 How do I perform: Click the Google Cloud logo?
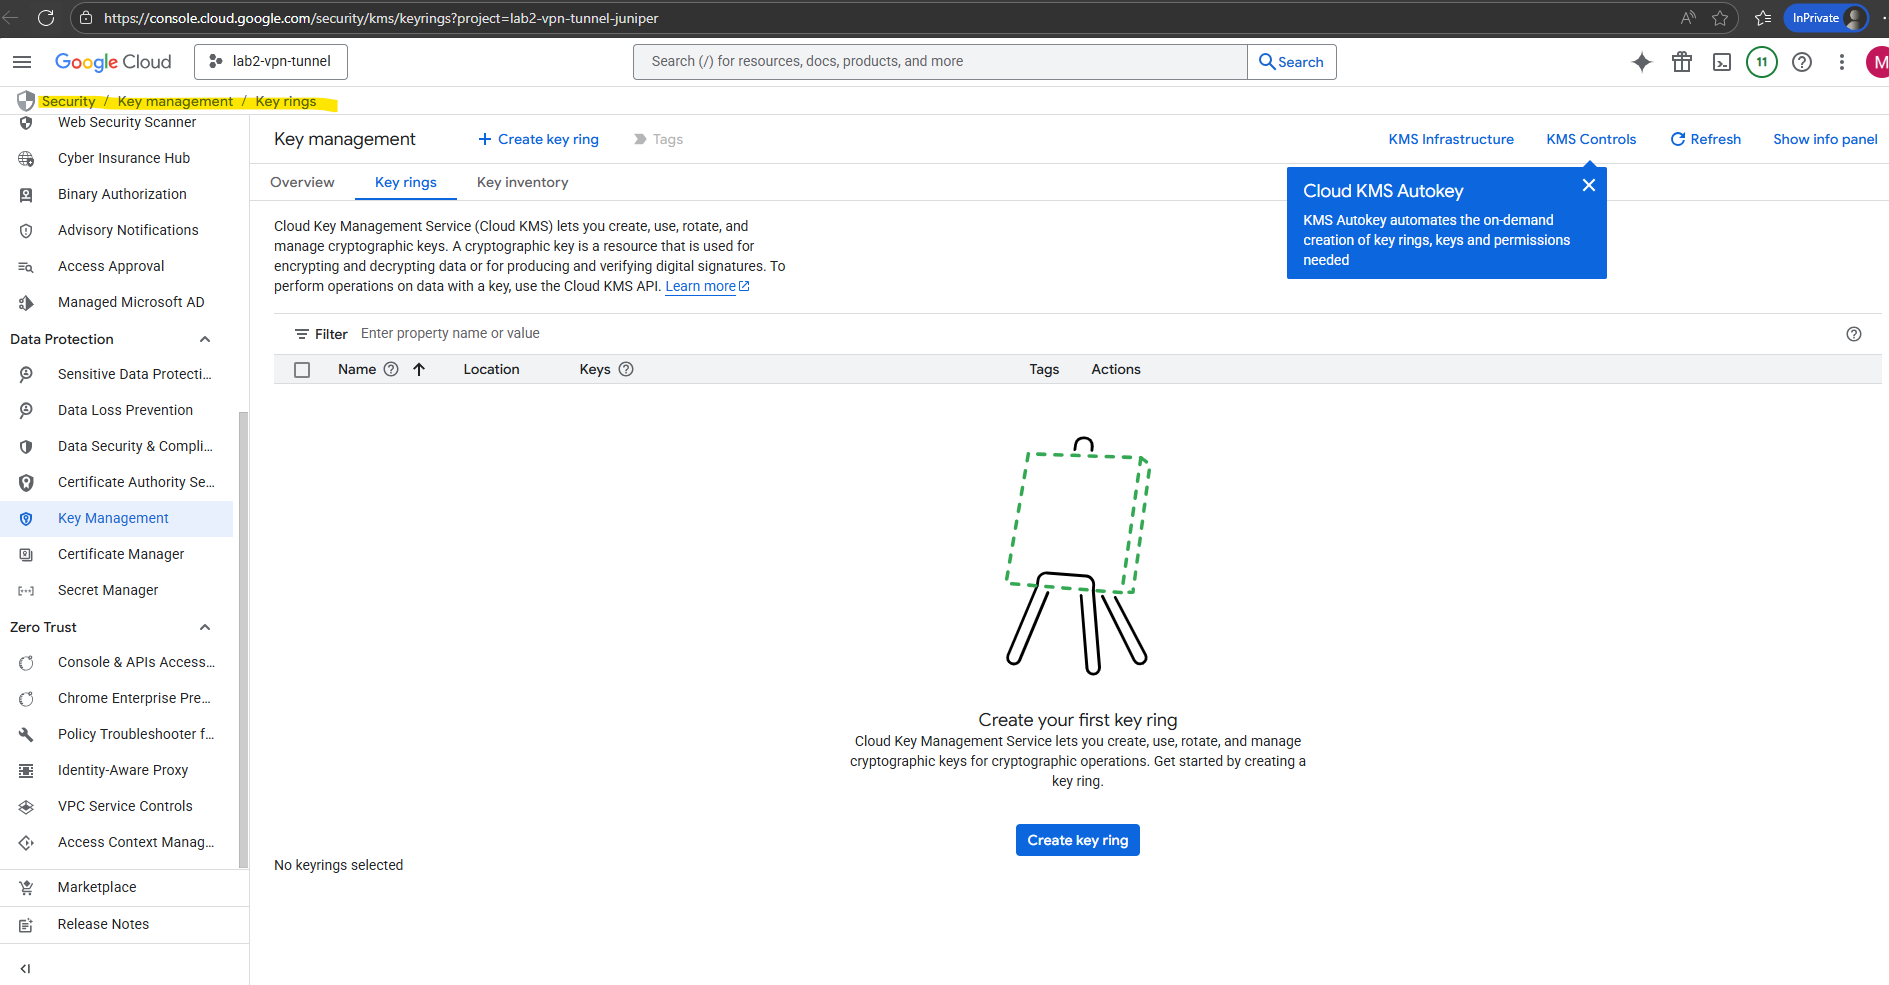click(113, 62)
